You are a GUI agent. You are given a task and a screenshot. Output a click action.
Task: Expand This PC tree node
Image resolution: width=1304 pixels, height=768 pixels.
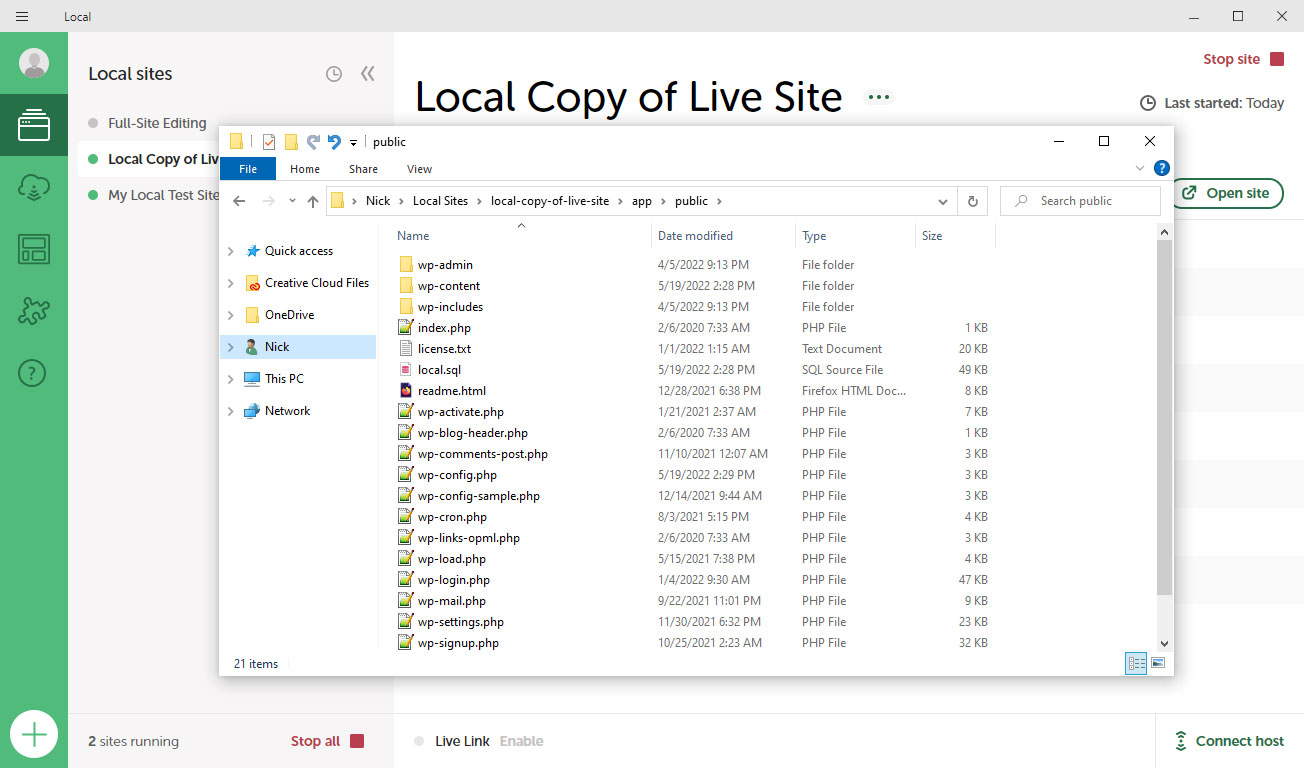pyautogui.click(x=231, y=379)
